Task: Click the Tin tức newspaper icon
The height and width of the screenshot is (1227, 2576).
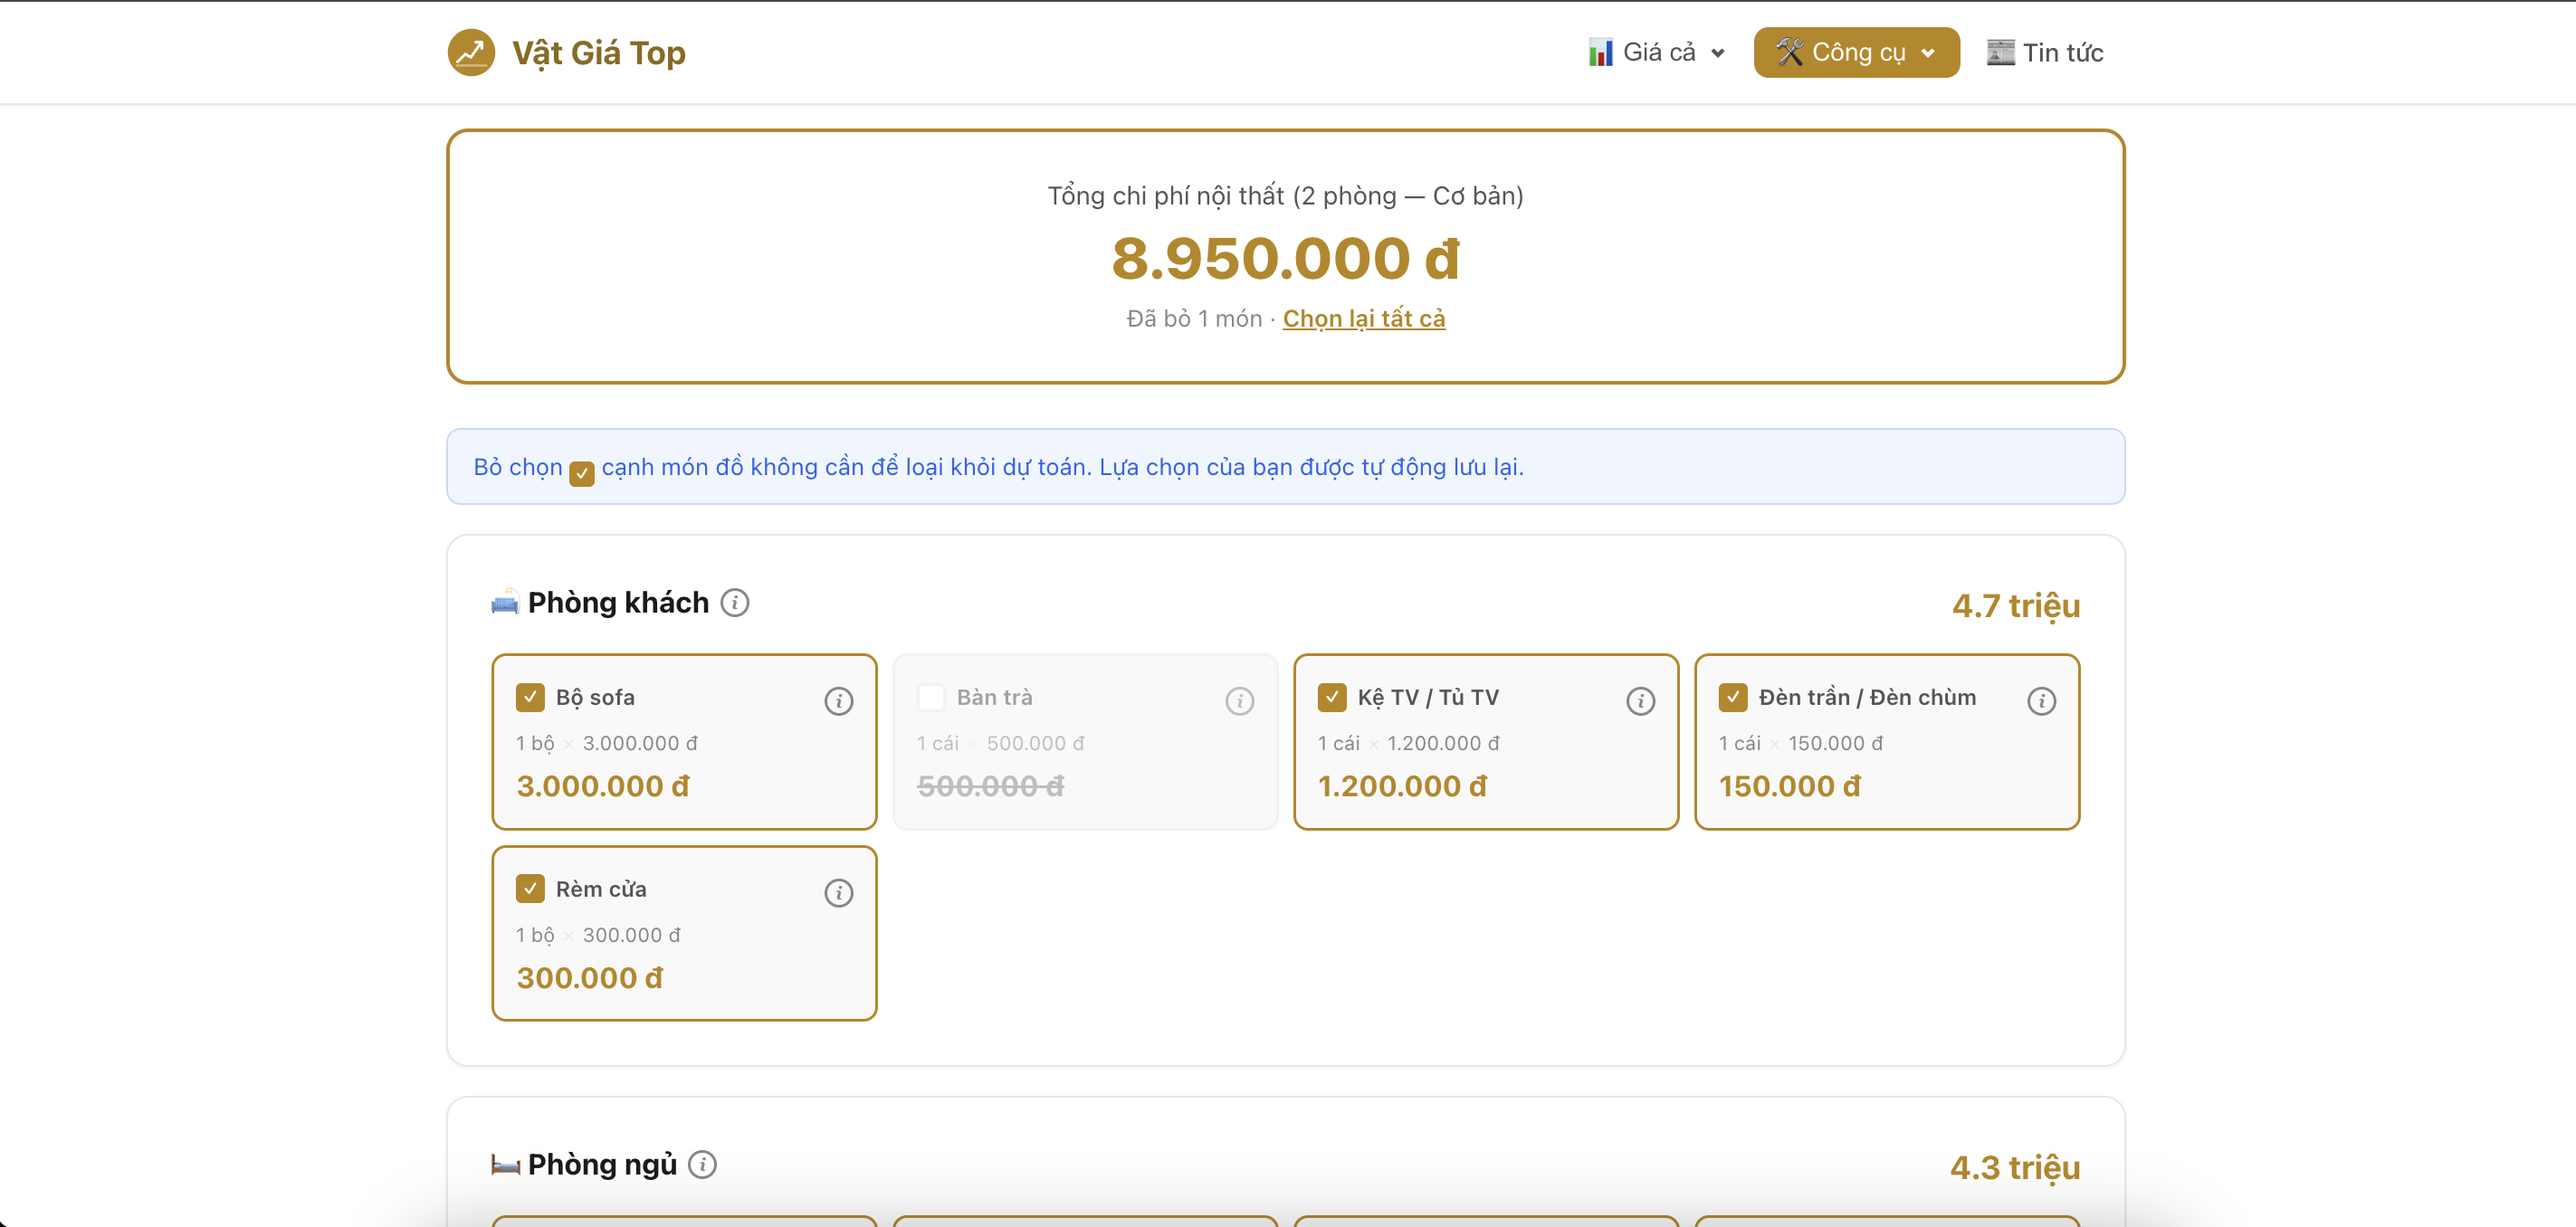Action: [x=2000, y=52]
